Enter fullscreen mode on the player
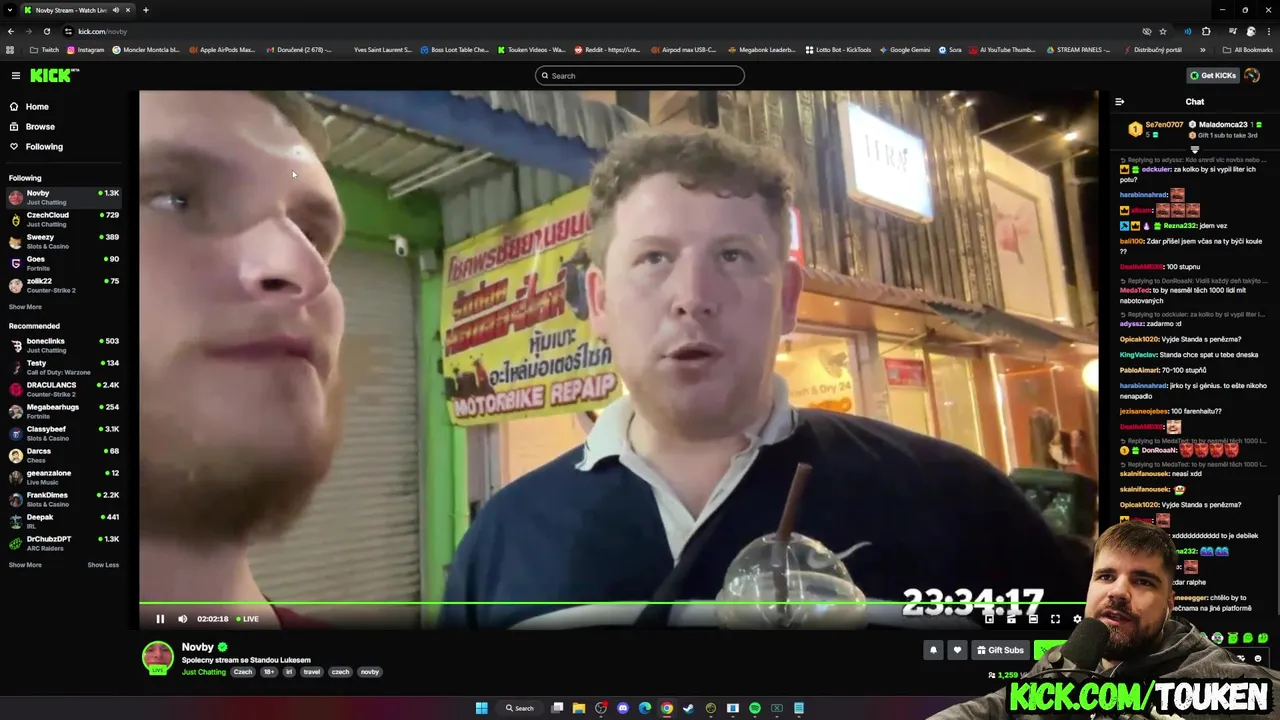Image resolution: width=1280 pixels, height=720 pixels. pos(1055,619)
